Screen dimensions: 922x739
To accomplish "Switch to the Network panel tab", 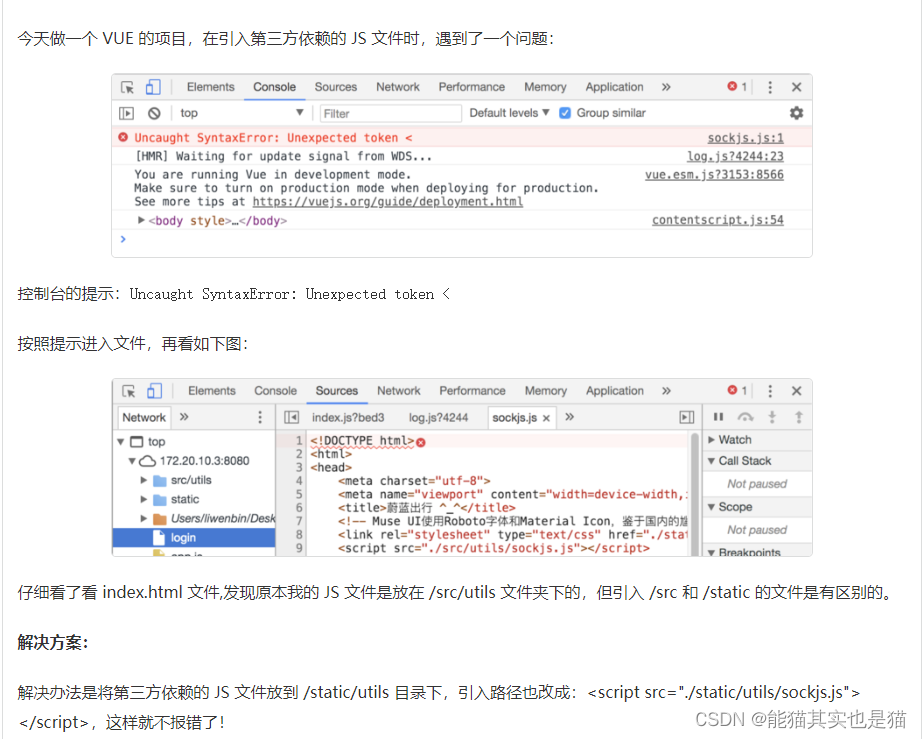I will (397, 87).
